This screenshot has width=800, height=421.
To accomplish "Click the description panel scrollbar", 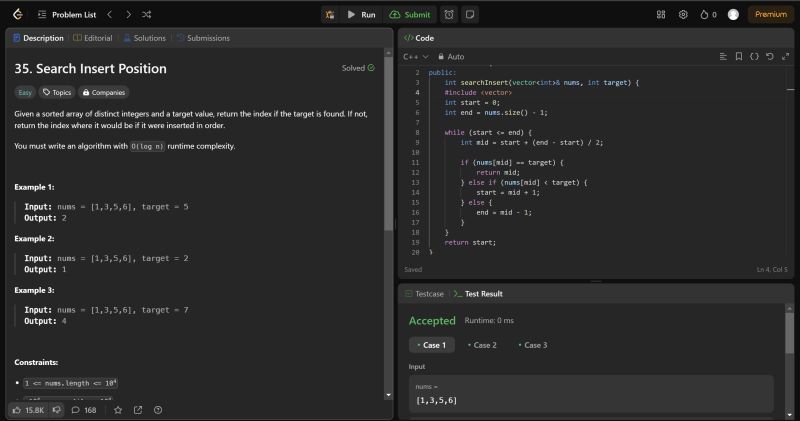I will [388, 143].
